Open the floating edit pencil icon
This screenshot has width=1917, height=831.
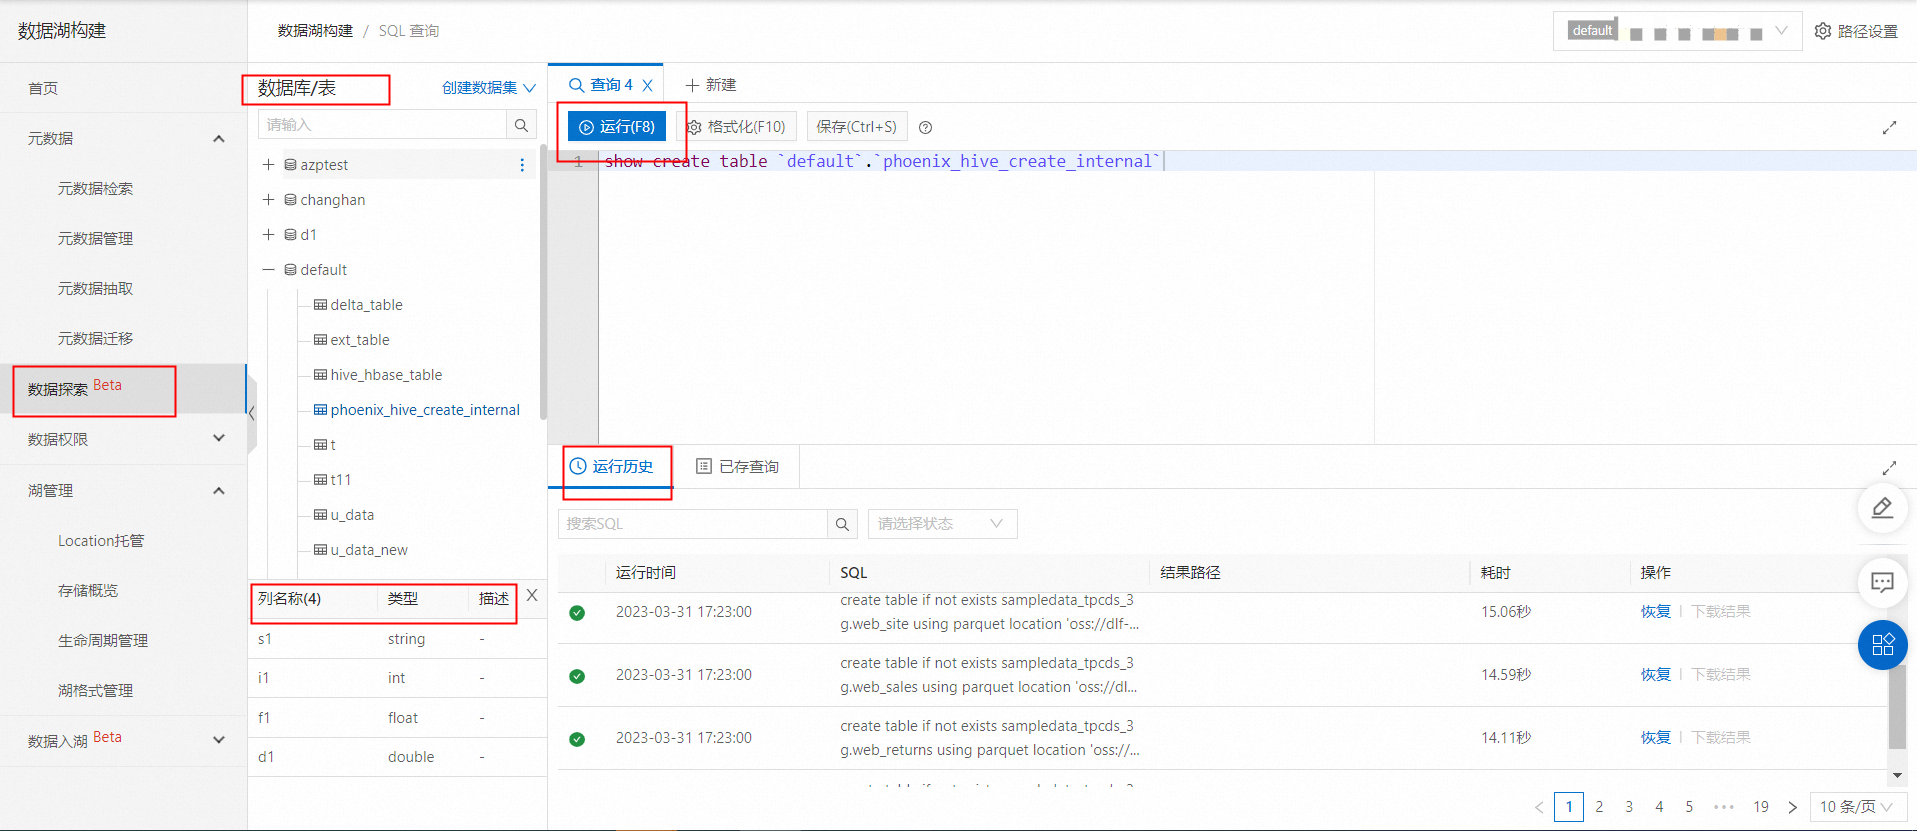1882,508
